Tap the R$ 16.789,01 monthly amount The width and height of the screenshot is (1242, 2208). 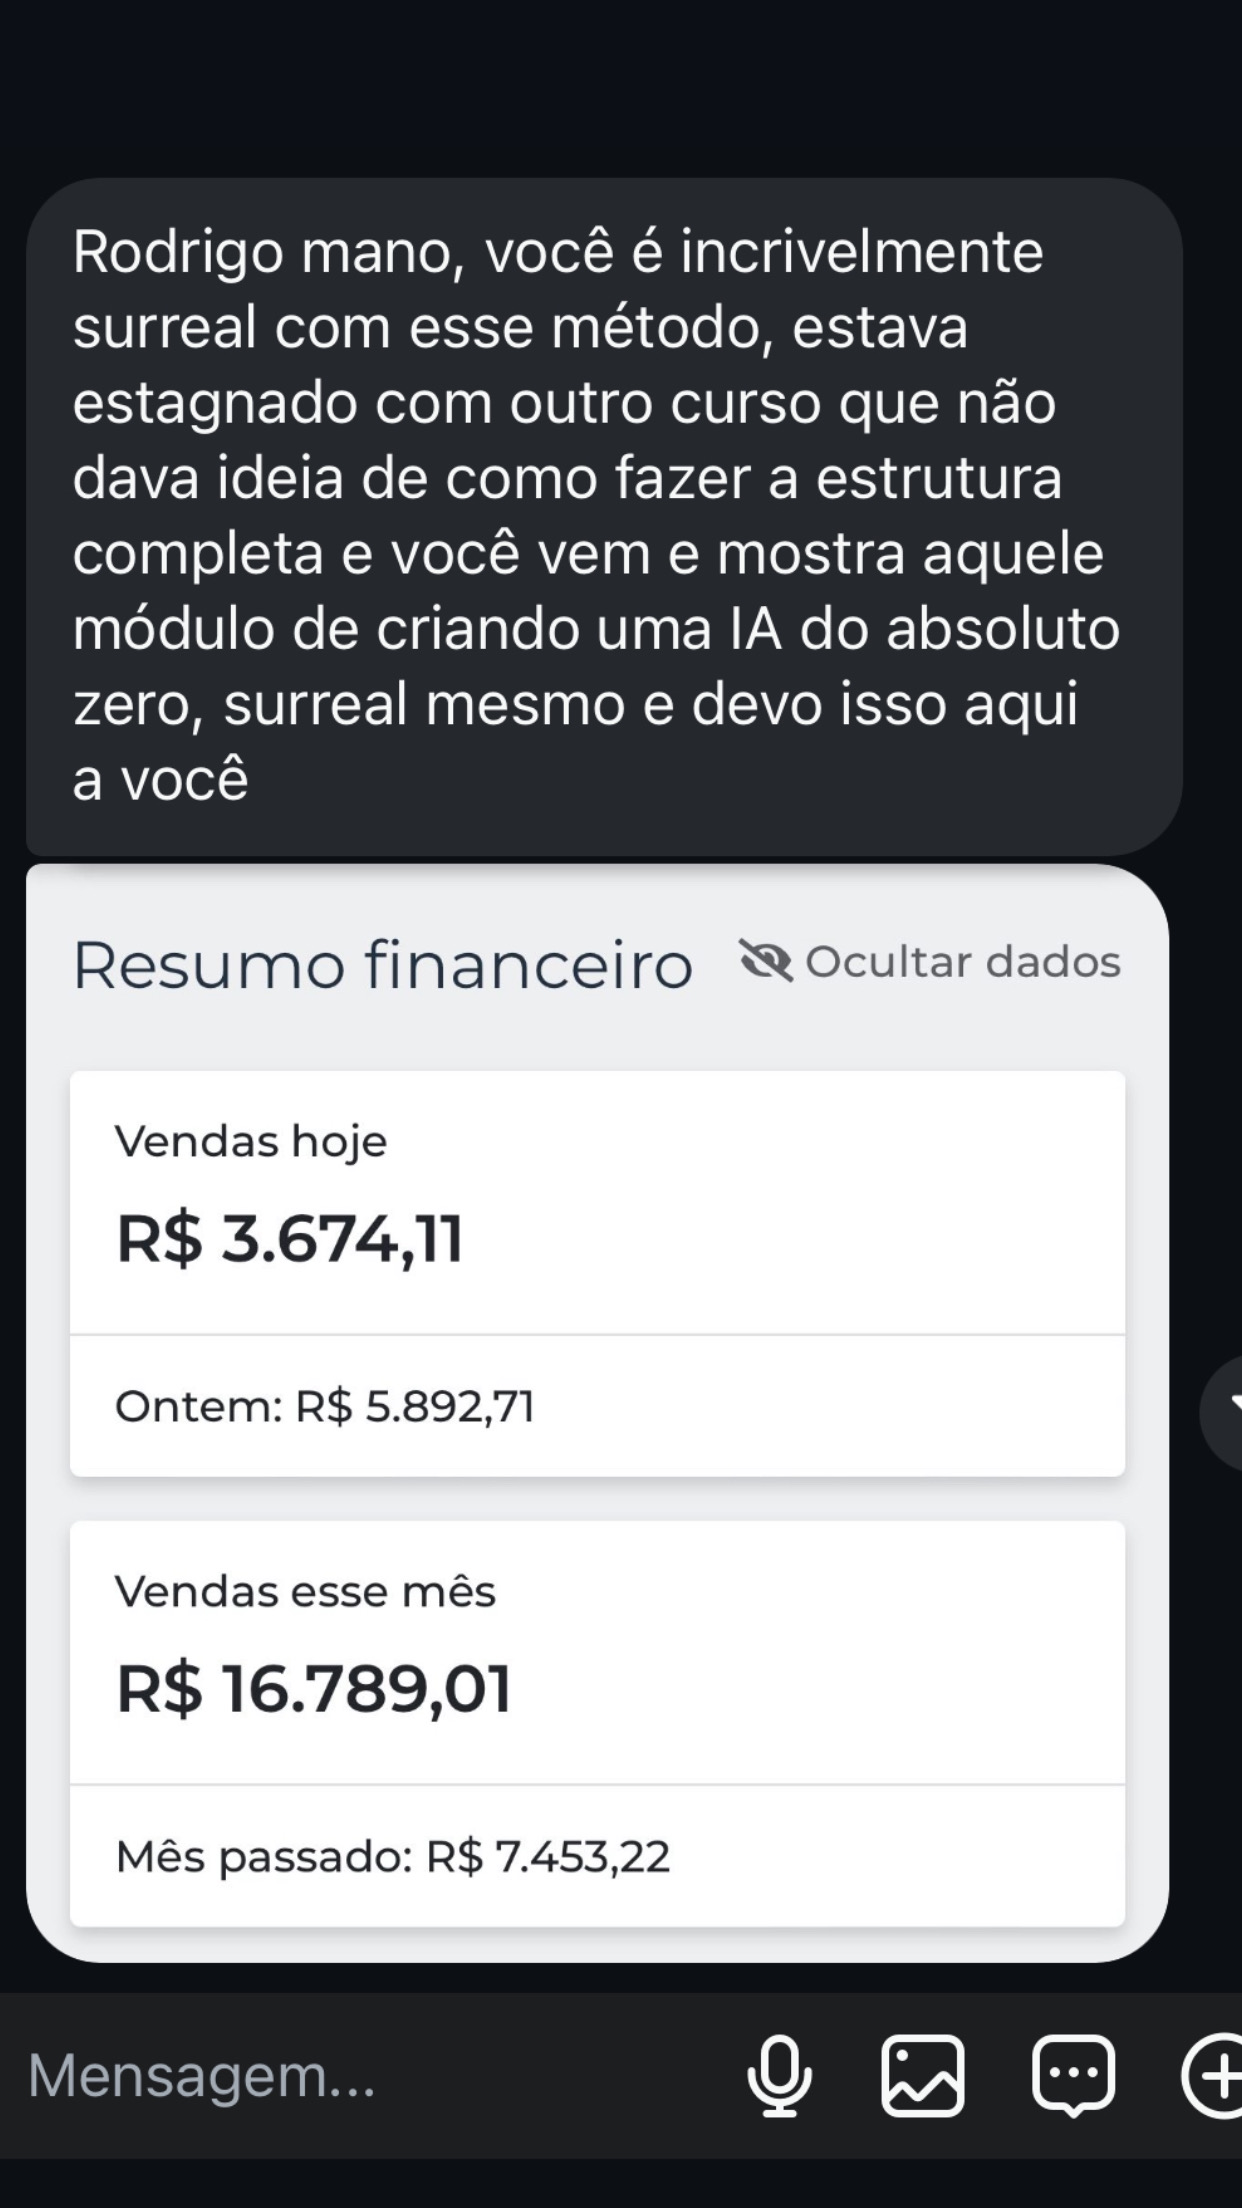coord(314,1689)
